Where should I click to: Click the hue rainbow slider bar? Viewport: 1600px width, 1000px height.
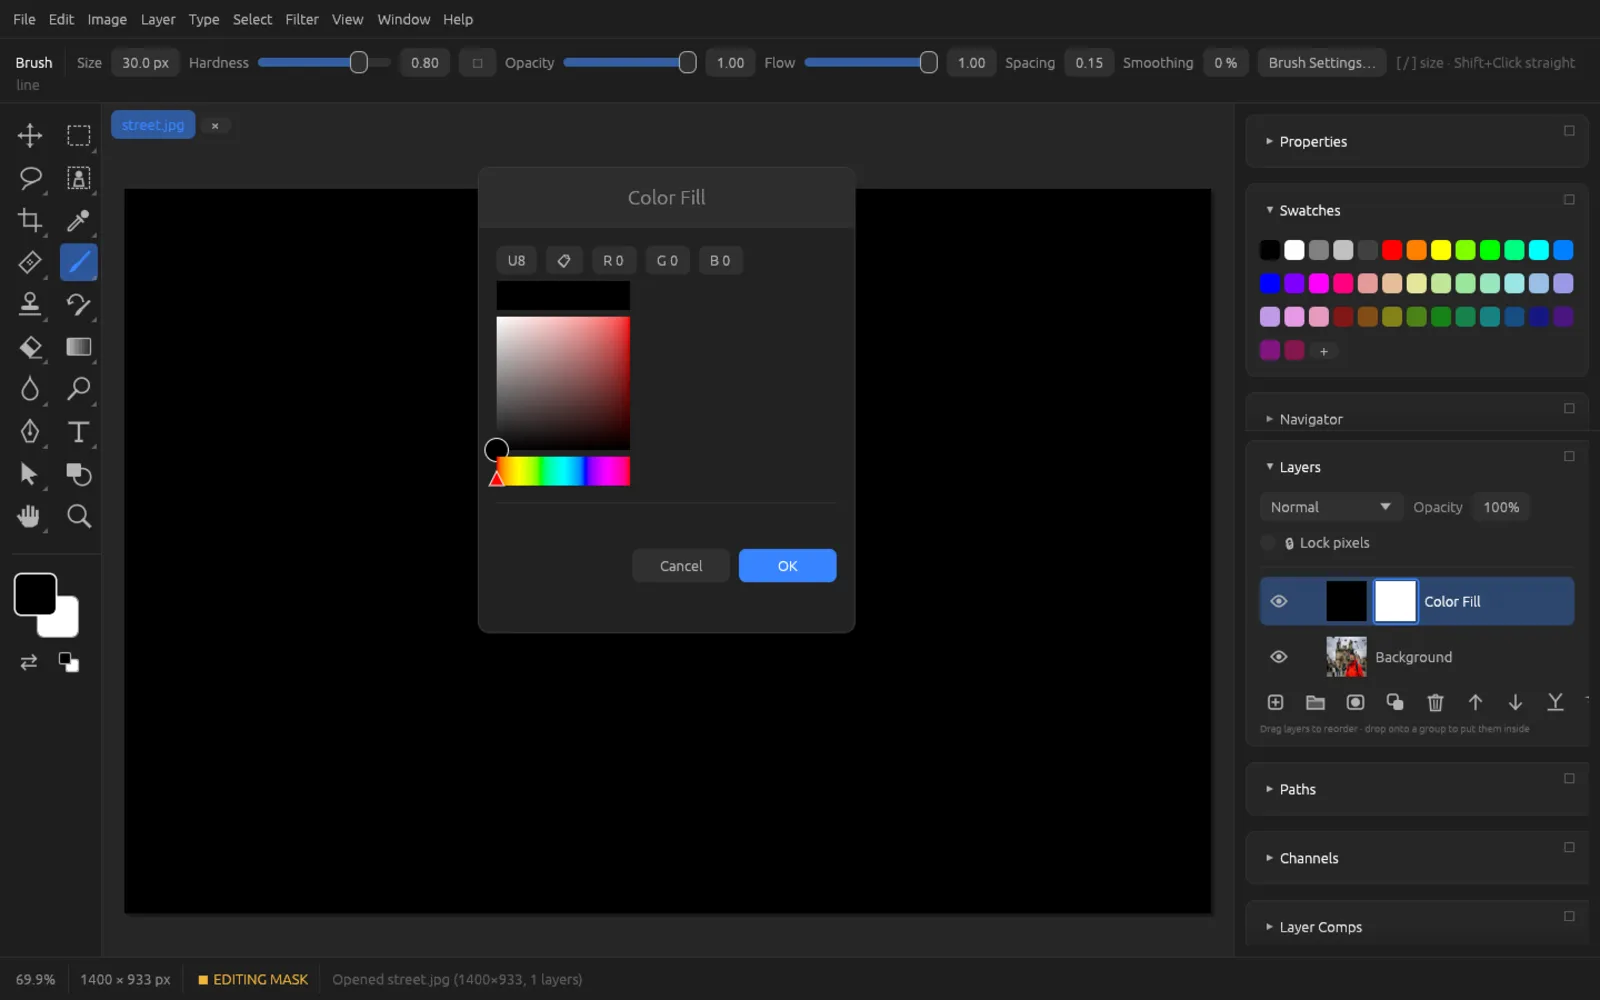[563, 471]
